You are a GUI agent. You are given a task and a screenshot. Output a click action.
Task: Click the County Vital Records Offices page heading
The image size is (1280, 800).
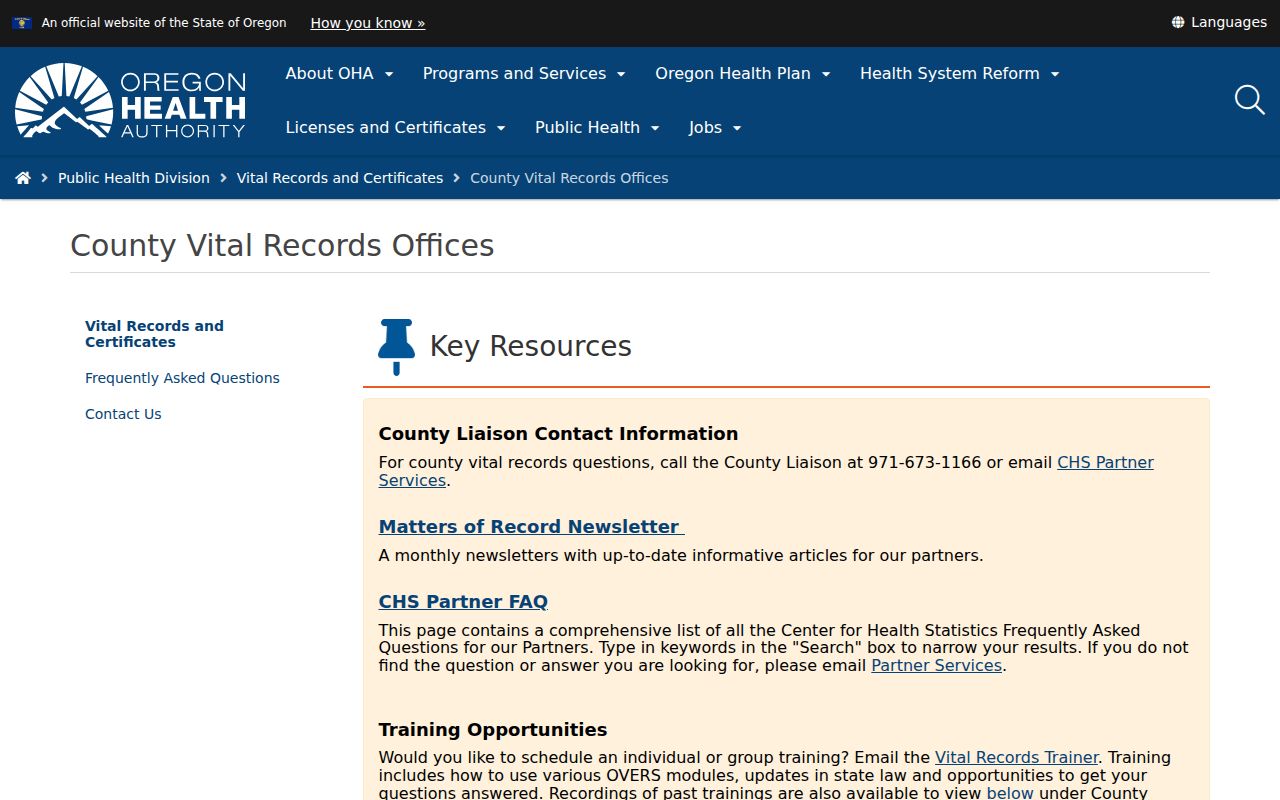pos(282,246)
